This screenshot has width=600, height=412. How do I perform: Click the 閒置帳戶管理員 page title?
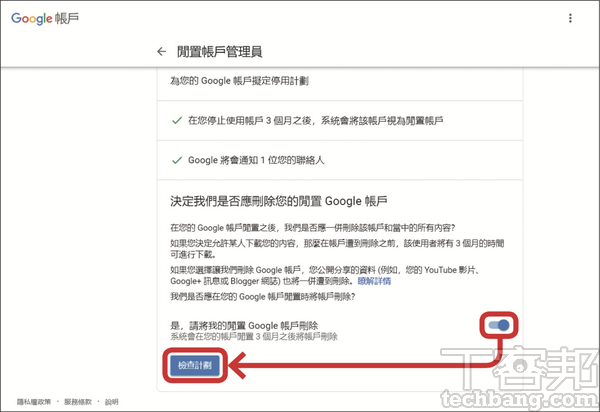220,52
